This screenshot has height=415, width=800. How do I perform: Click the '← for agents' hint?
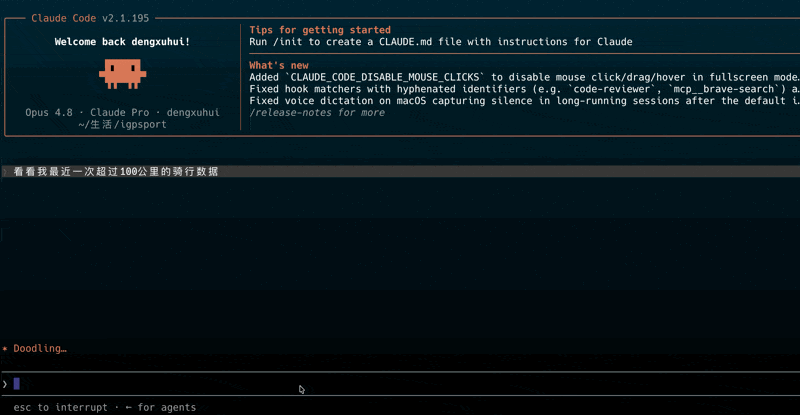pyautogui.click(x=160, y=407)
